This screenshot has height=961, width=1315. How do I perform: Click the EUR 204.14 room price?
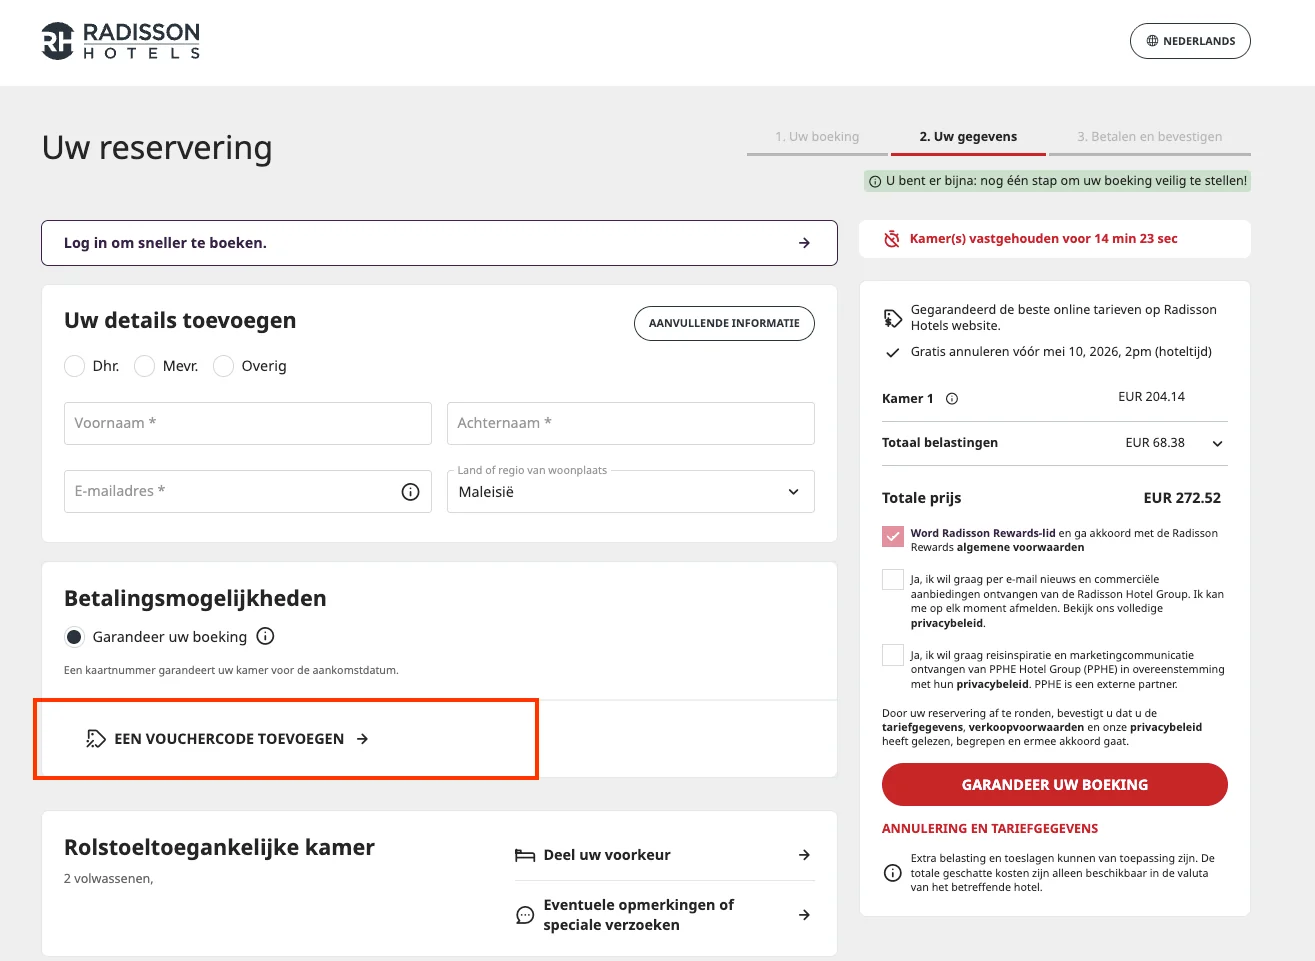[x=1151, y=397]
